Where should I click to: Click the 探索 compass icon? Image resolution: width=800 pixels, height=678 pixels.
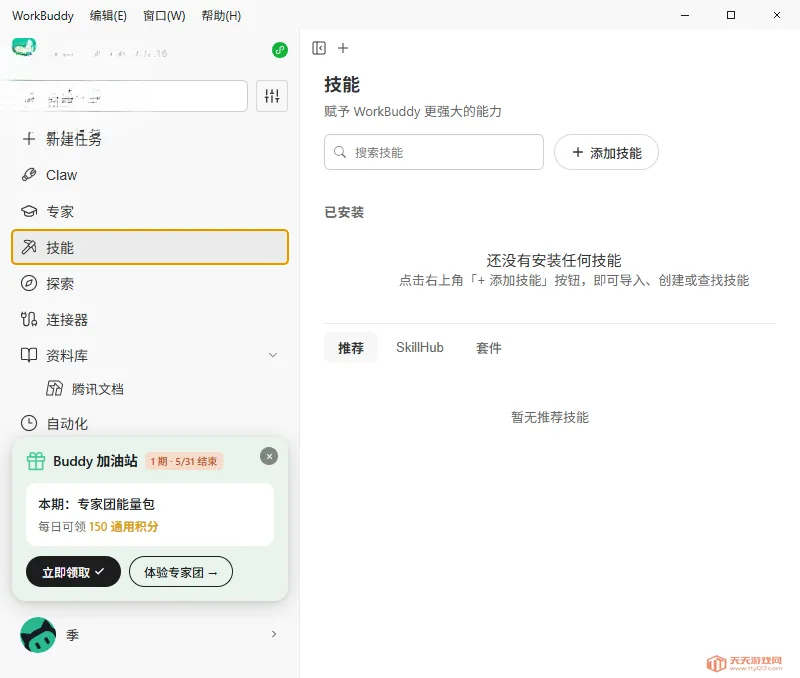tap(29, 283)
